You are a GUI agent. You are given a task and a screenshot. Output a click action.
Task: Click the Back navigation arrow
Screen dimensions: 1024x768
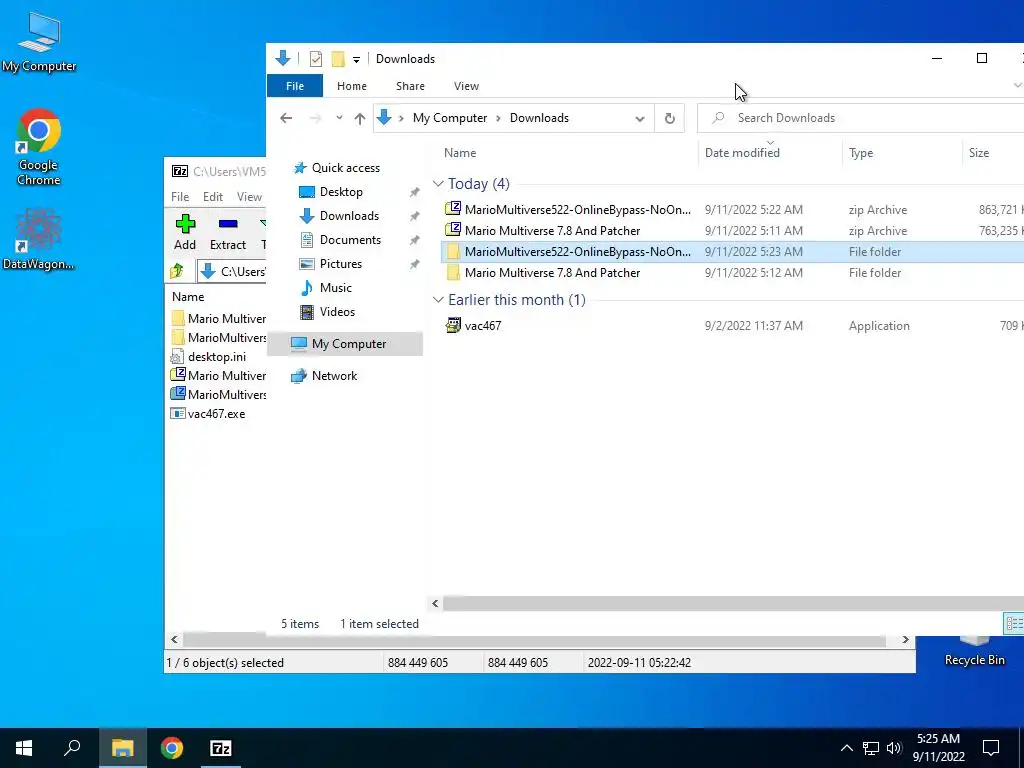pos(286,118)
